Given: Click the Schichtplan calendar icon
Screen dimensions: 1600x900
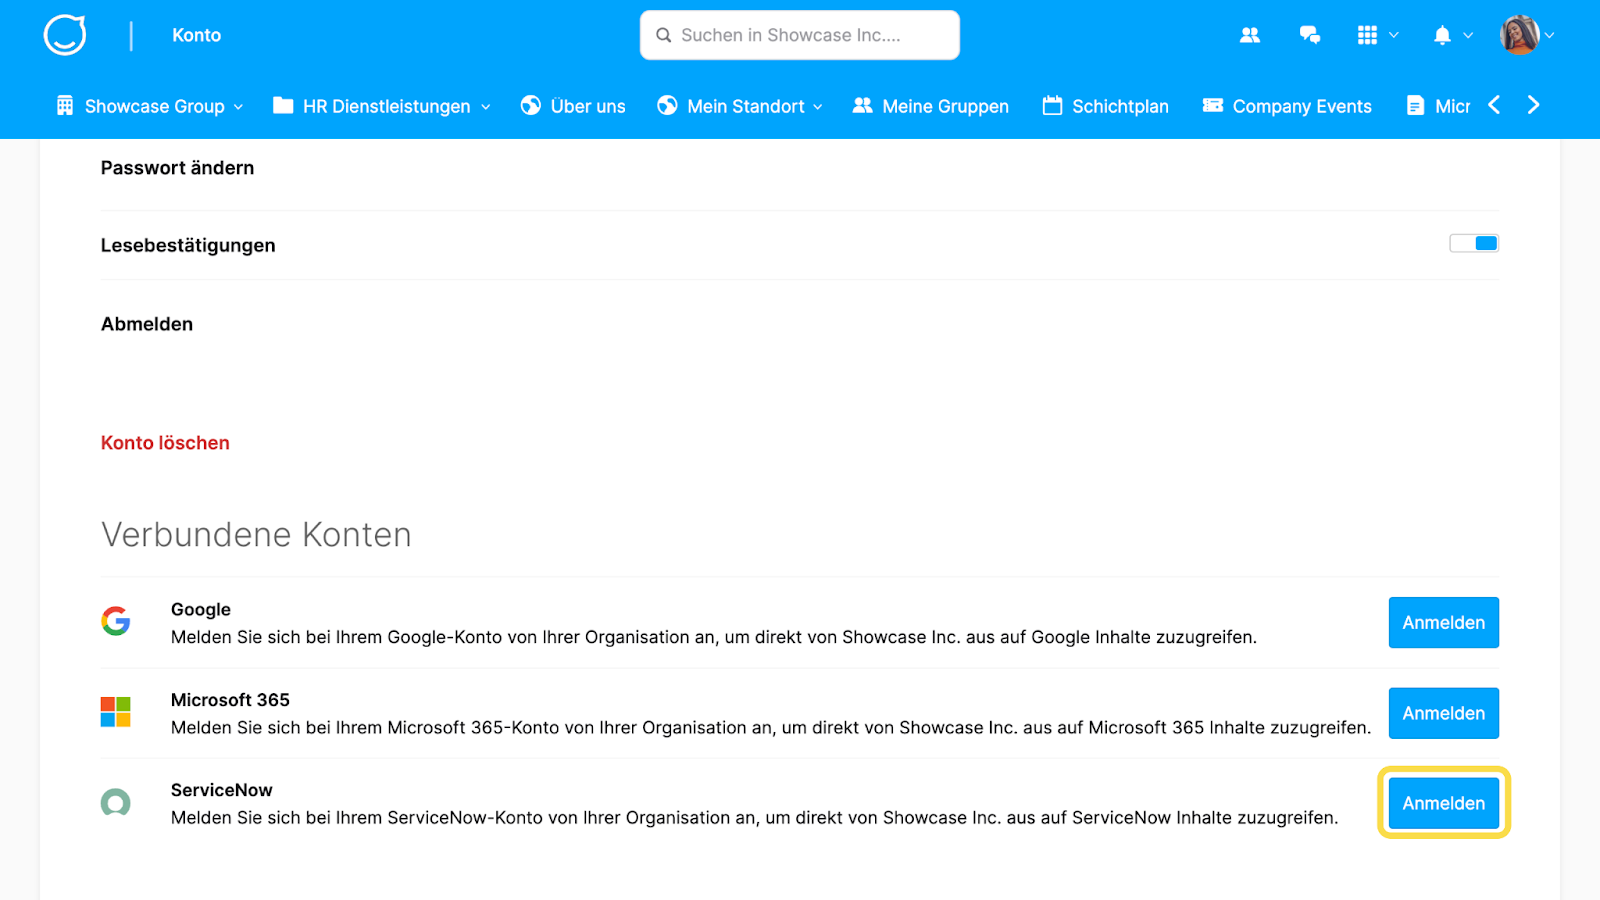Looking at the screenshot, I should pos(1052,105).
